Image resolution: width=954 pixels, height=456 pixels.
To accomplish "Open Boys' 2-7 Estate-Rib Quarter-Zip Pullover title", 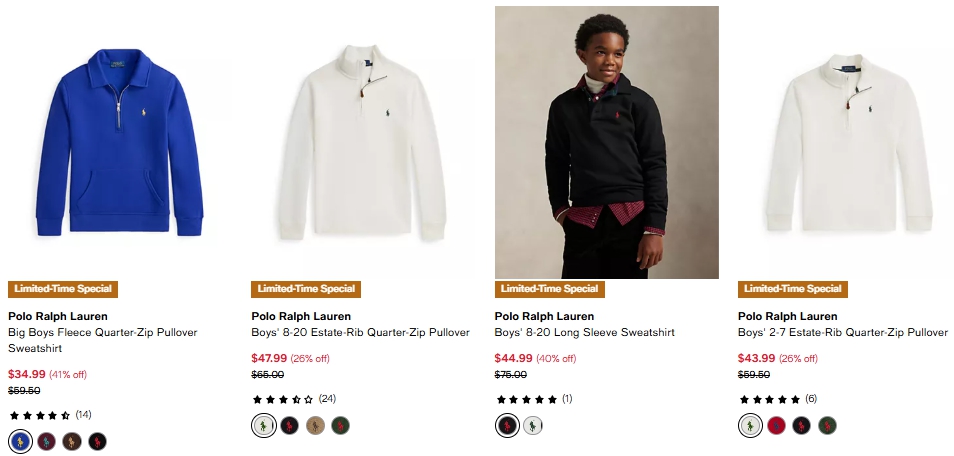I will [843, 332].
